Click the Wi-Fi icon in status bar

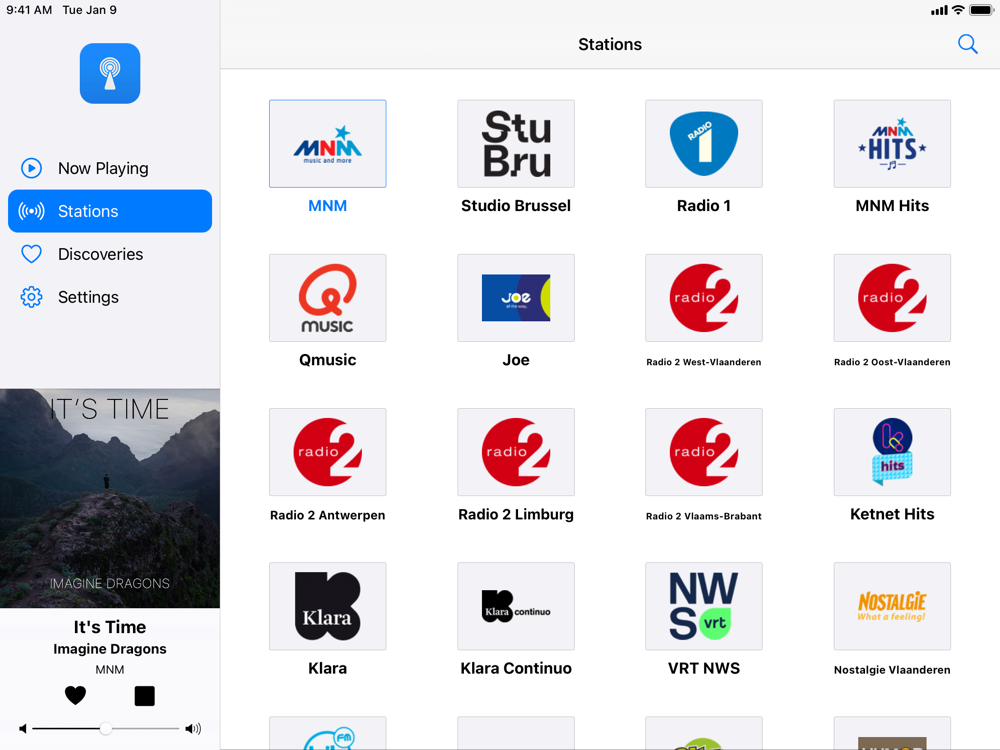point(958,10)
